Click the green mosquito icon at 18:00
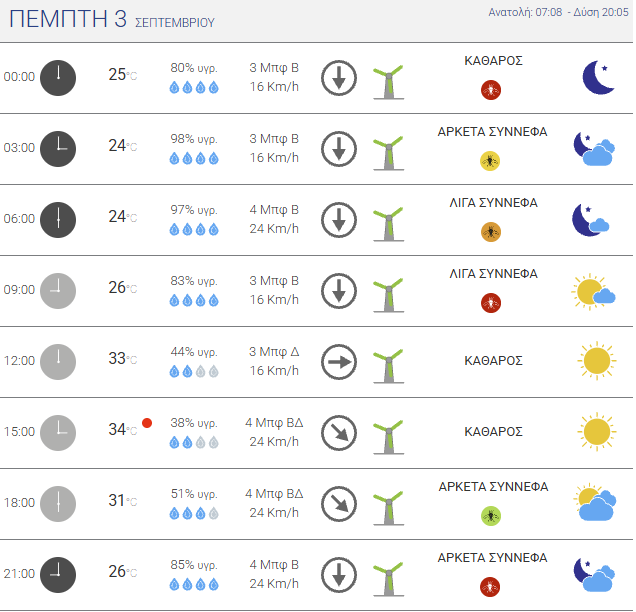 pos(491,516)
